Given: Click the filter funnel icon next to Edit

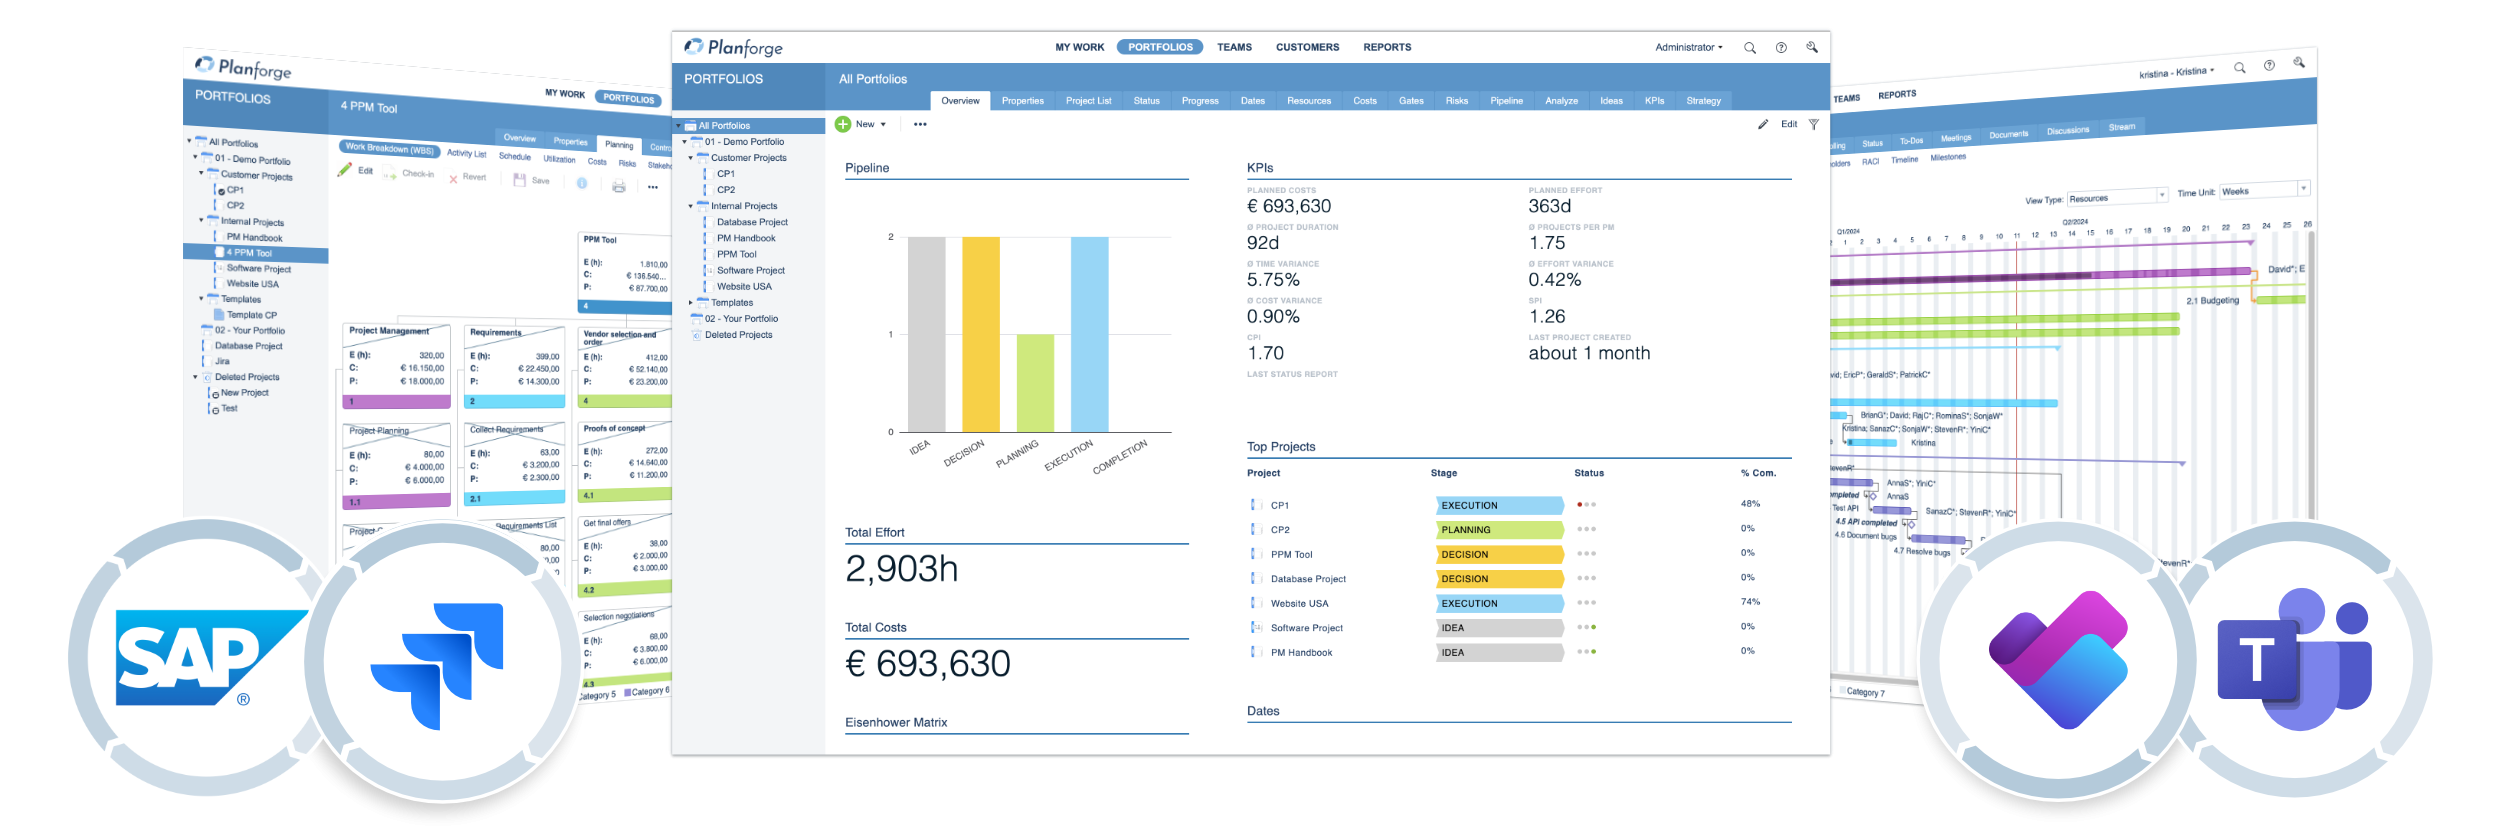Looking at the screenshot, I should click(x=1814, y=125).
